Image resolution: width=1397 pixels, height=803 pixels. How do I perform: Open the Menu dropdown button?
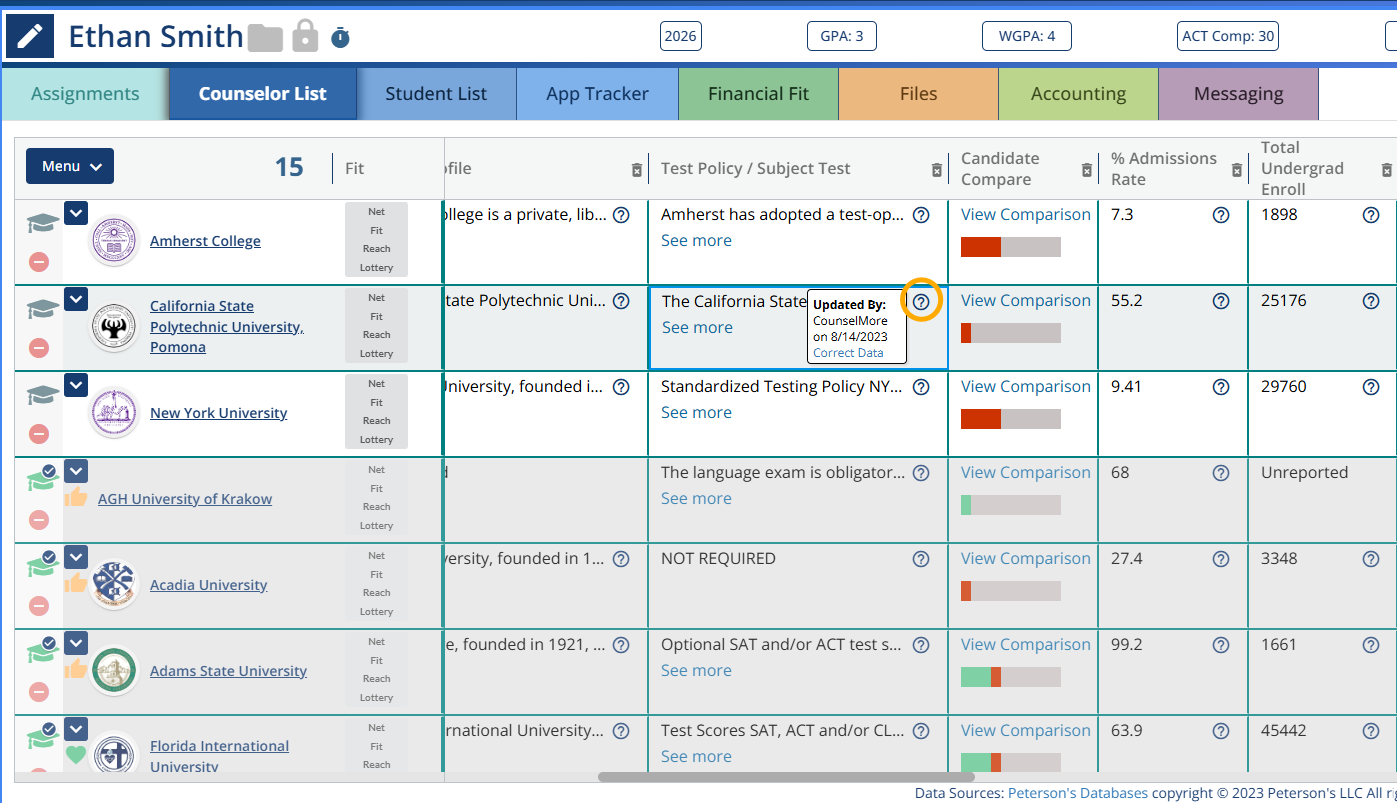[70, 166]
